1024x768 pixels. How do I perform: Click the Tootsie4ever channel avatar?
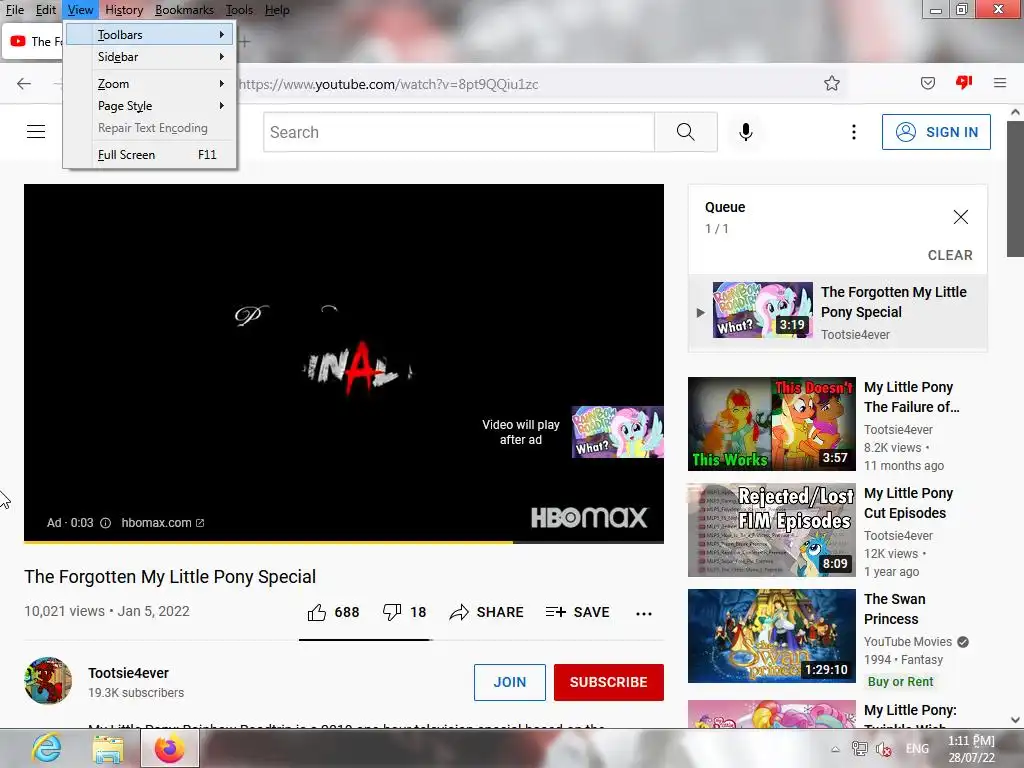[48, 680]
